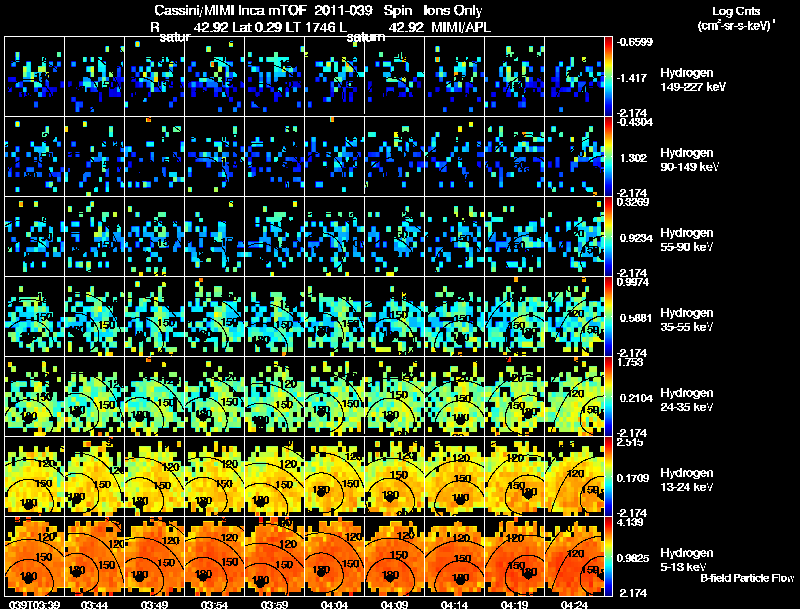The height and width of the screenshot is (609, 800).
Task: Click the '04:24' time axis label
Action: click(x=574, y=604)
